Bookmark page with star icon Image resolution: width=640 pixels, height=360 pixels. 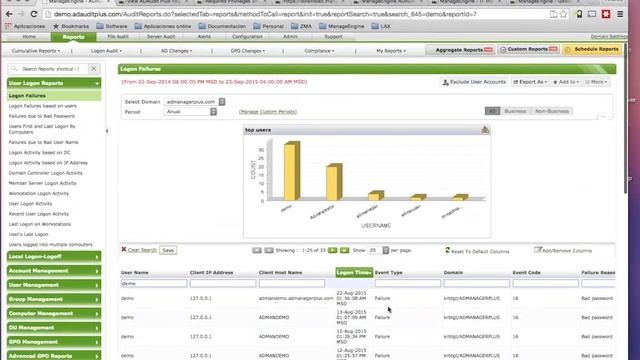564,14
